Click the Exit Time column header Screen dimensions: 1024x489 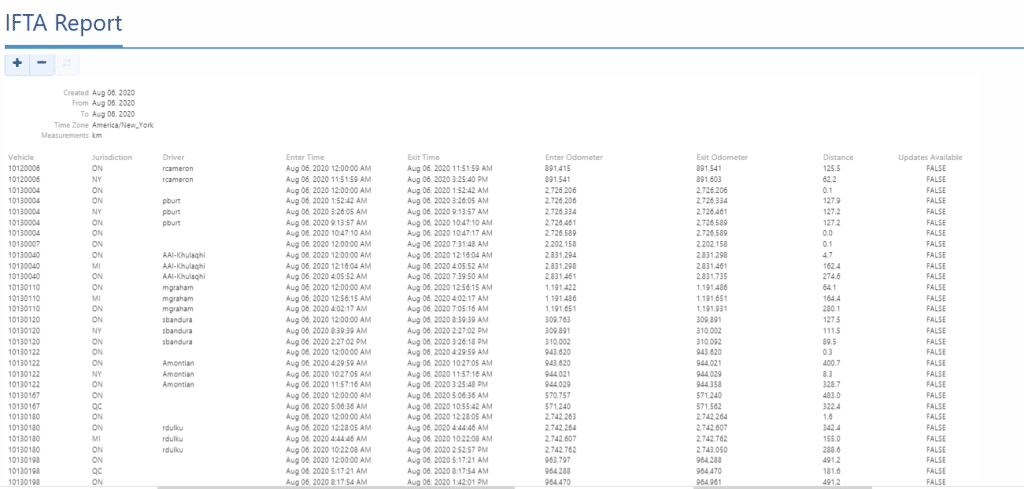tap(424, 158)
